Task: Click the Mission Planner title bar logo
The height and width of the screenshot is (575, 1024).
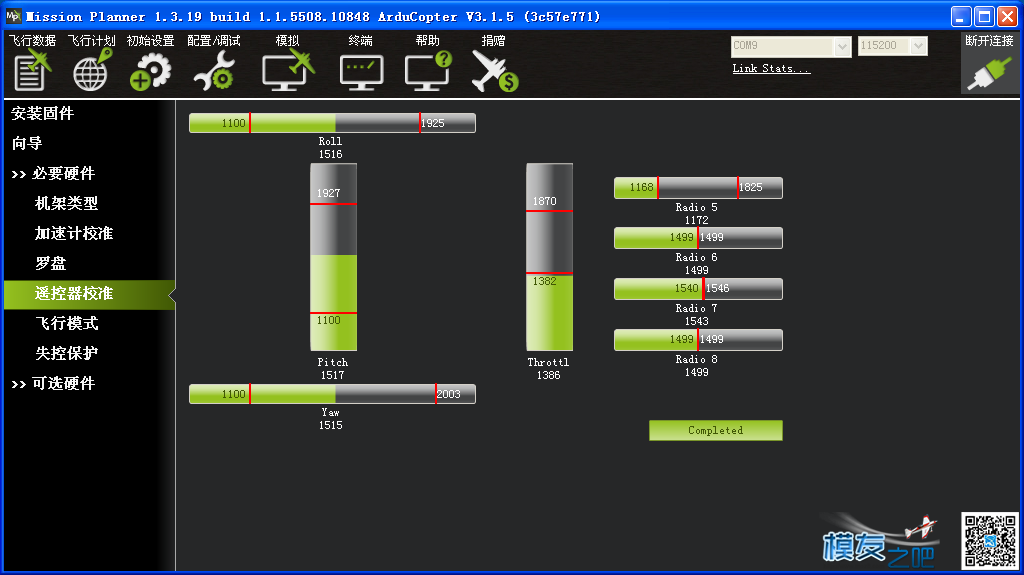Action: coord(13,16)
